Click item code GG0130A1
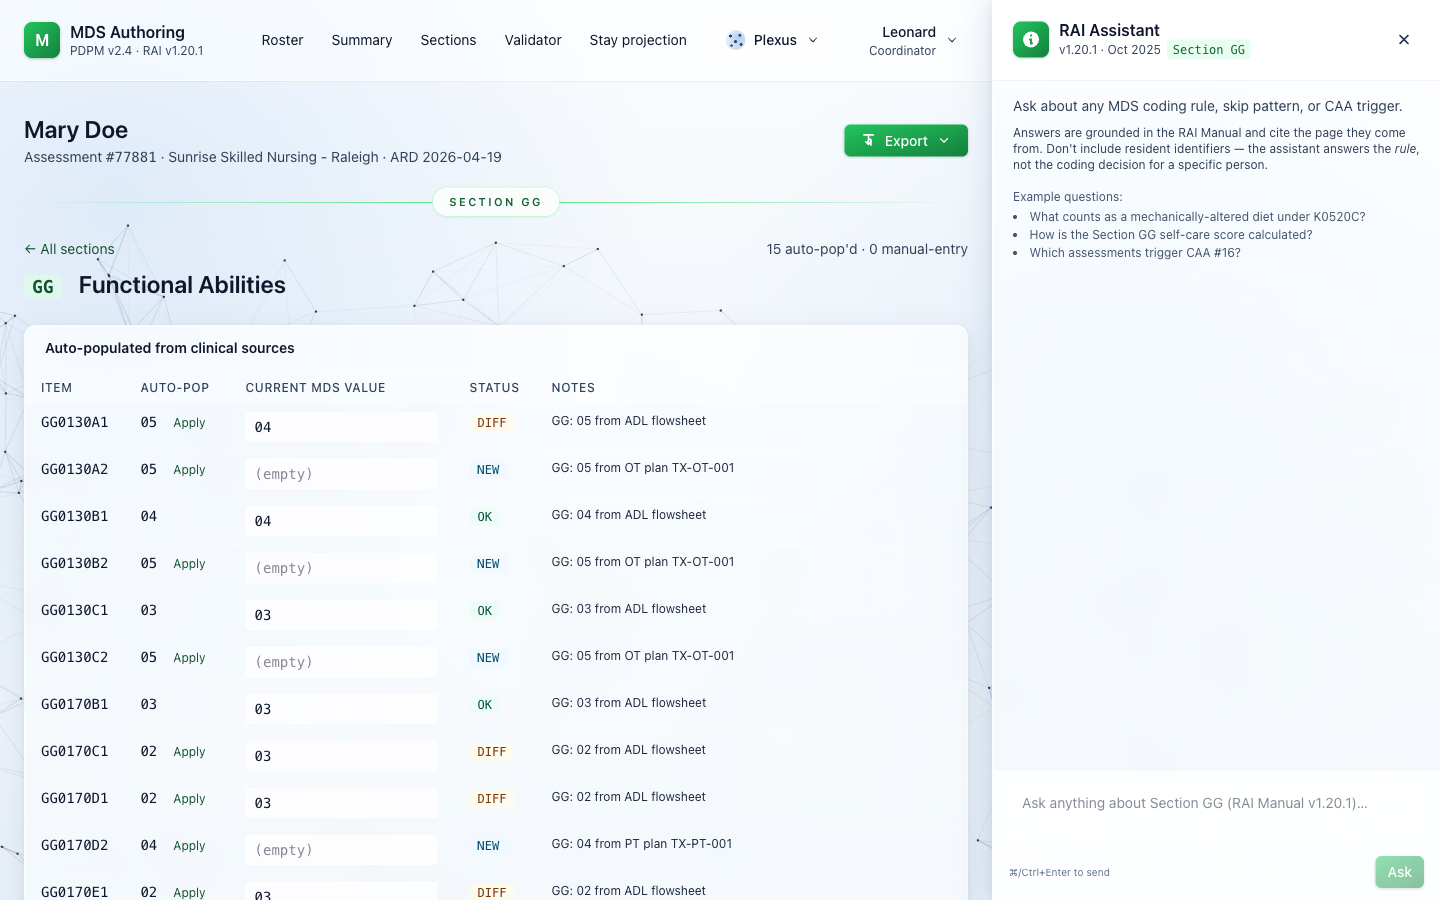 75,422
